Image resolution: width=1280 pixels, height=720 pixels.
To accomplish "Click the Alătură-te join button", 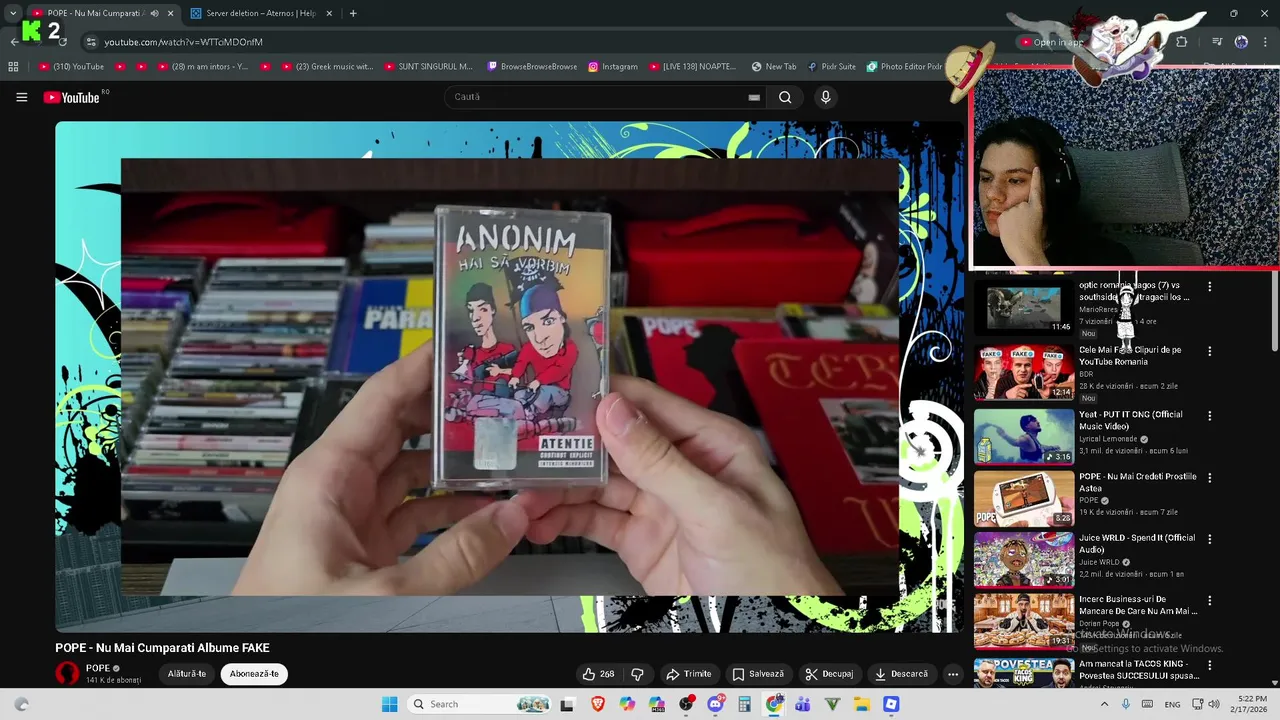I will [187, 674].
